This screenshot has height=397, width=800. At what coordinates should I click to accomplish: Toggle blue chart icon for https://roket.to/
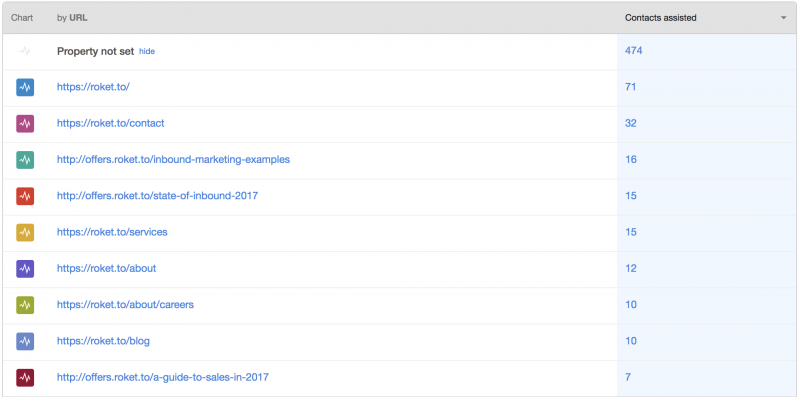tap(25, 87)
